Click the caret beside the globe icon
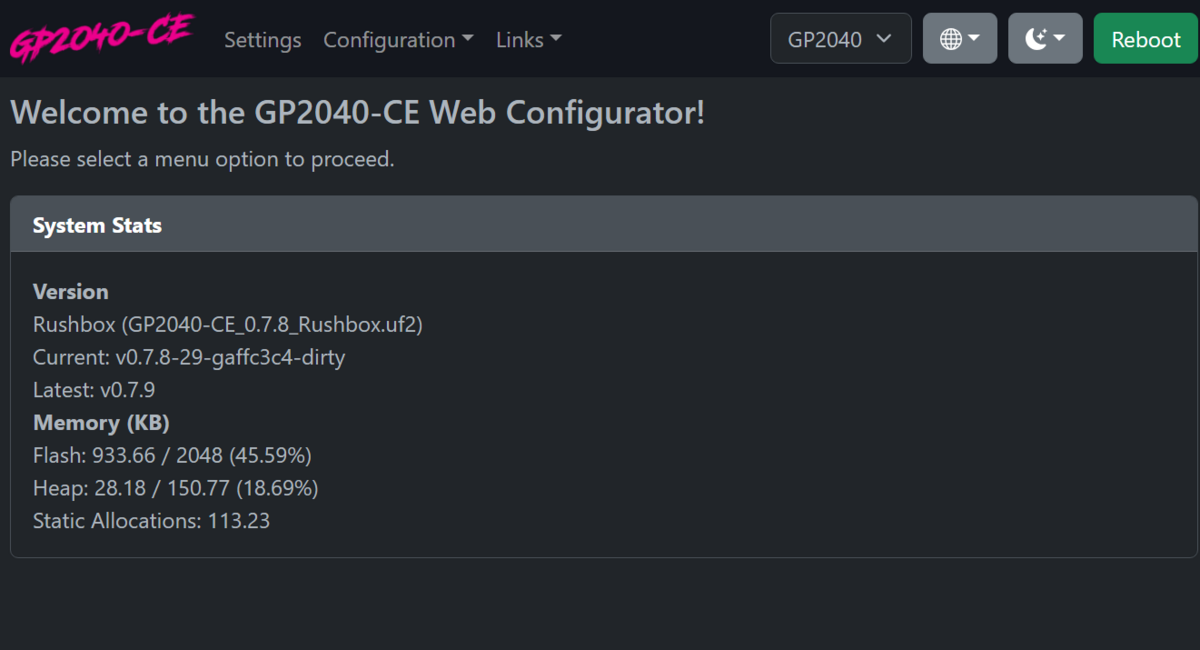The height and width of the screenshot is (650, 1200). click(x=974, y=39)
